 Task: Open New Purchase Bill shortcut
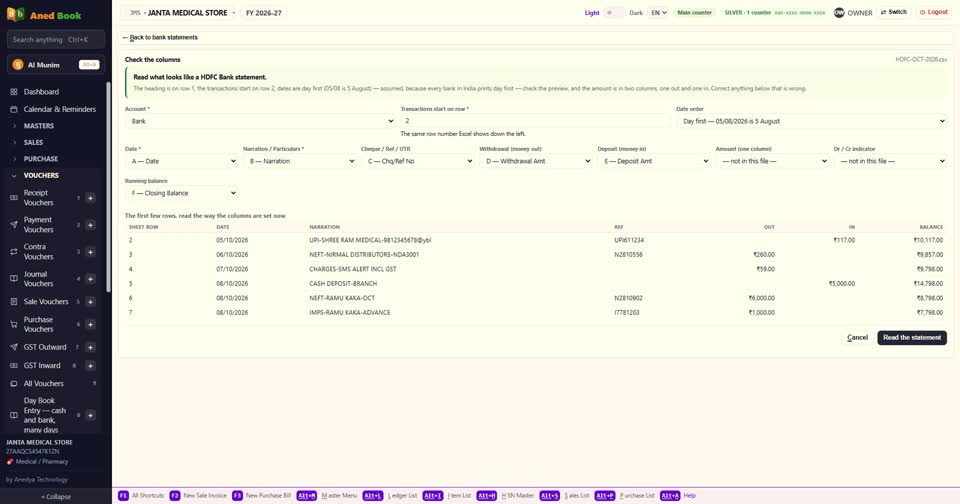click(261, 495)
